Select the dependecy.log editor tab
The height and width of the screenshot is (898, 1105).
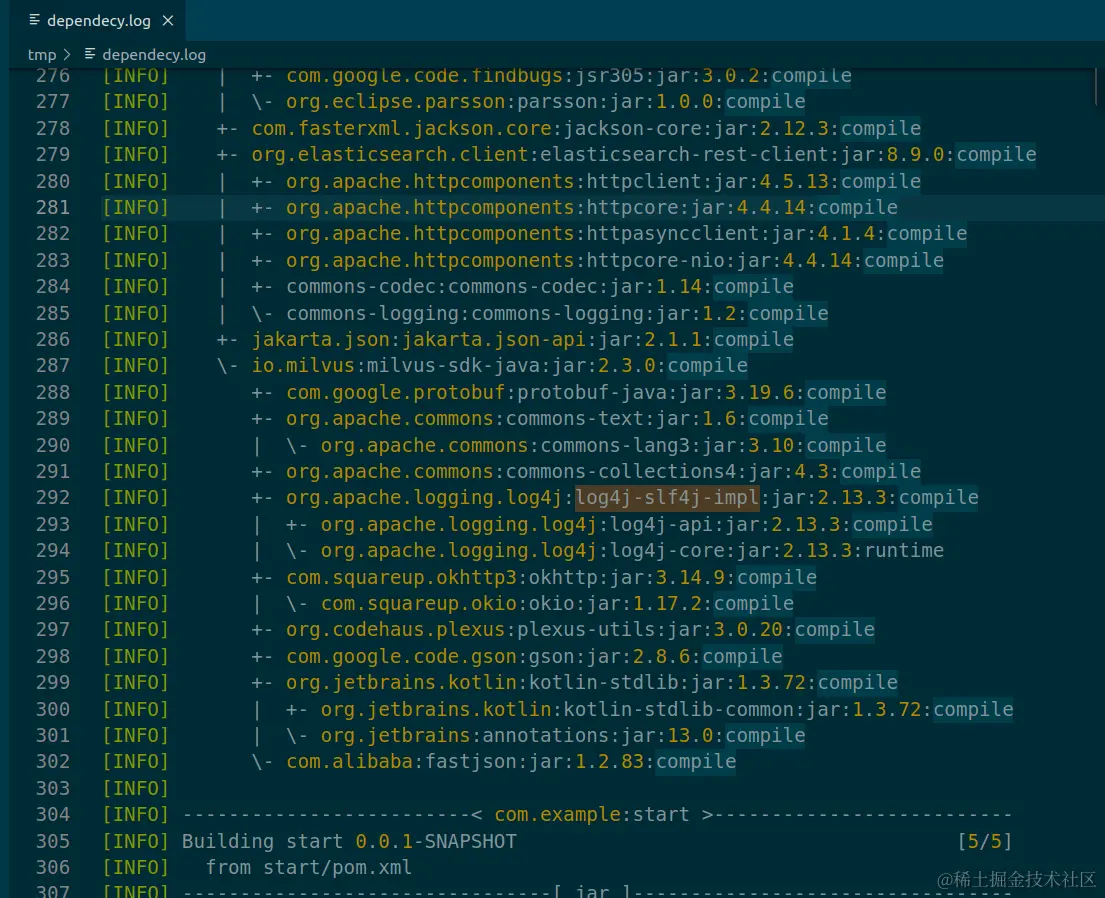pos(99,20)
